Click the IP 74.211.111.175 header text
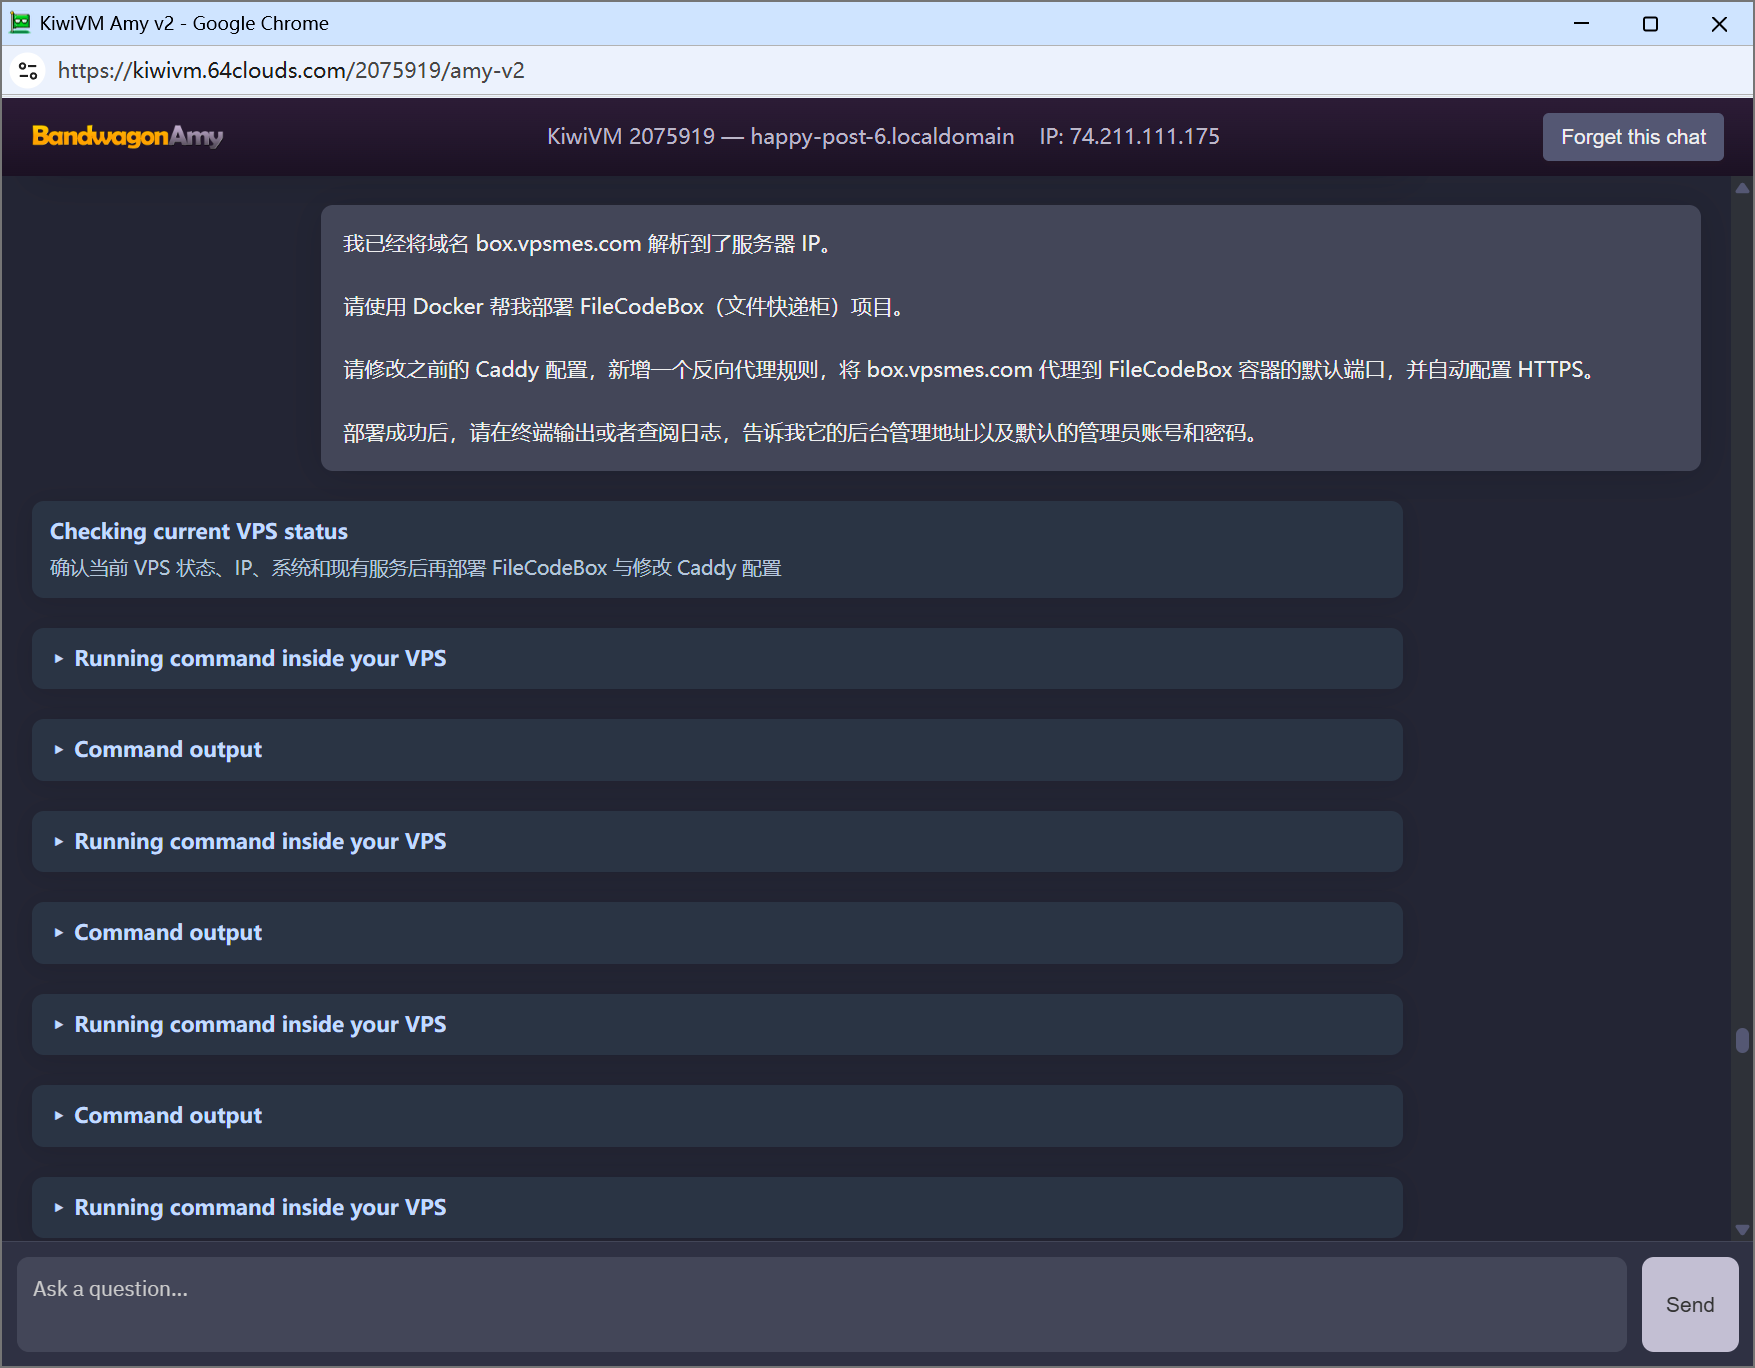 click(x=1129, y=136)
